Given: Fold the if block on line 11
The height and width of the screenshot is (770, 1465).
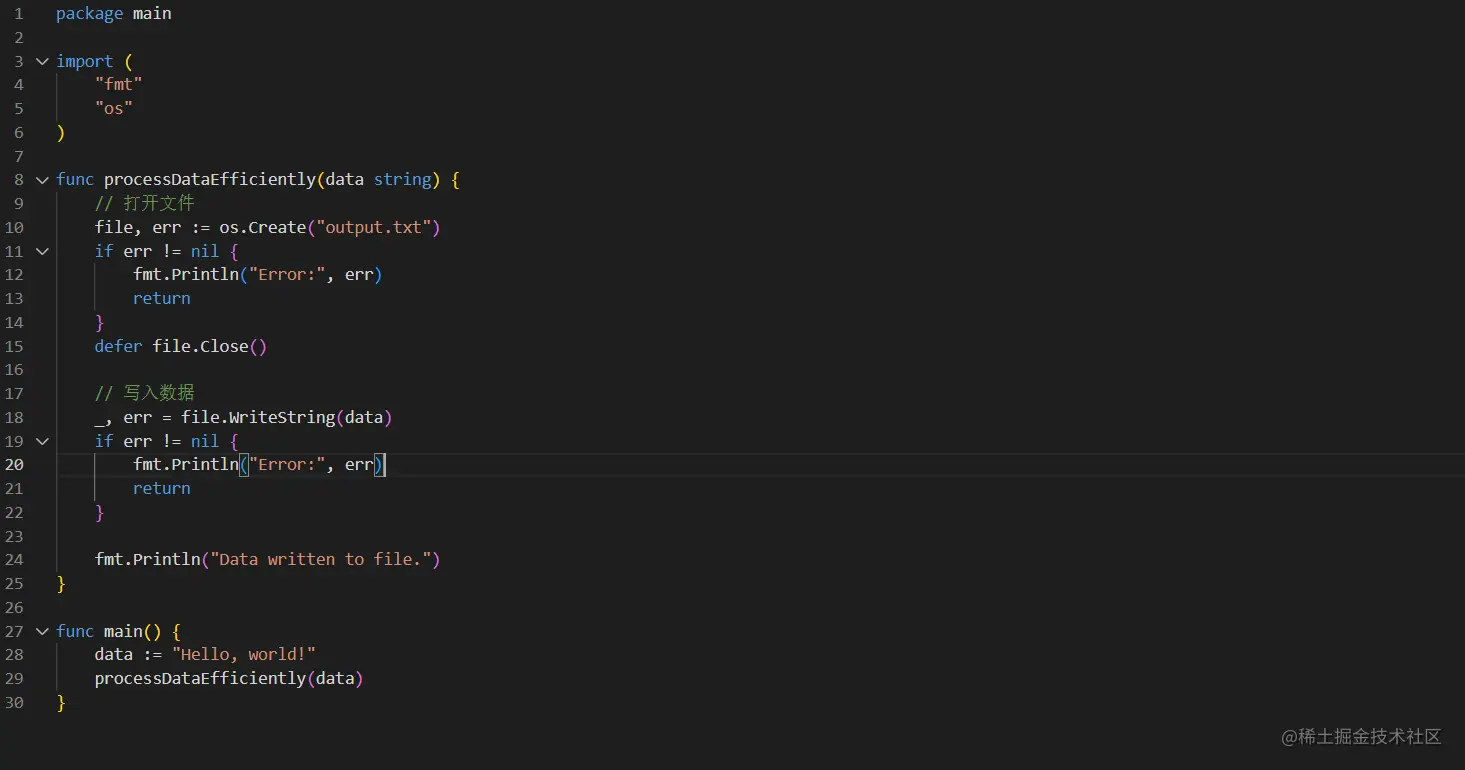Looking at the screenshot, I should pos(42,251).
